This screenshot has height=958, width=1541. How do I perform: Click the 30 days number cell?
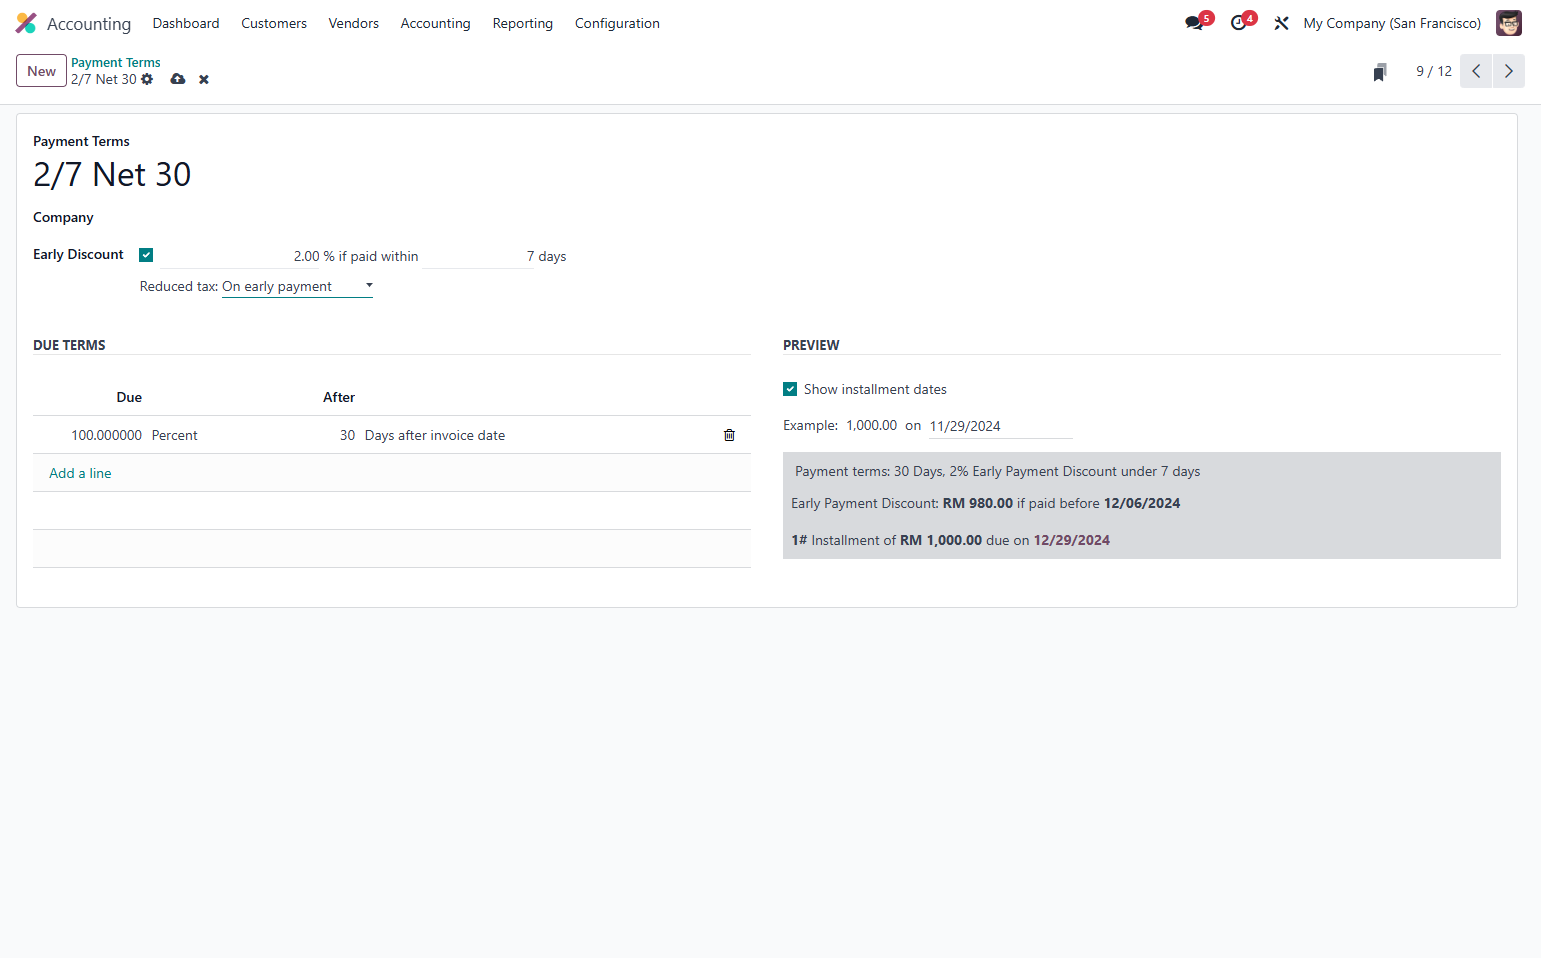347,435
